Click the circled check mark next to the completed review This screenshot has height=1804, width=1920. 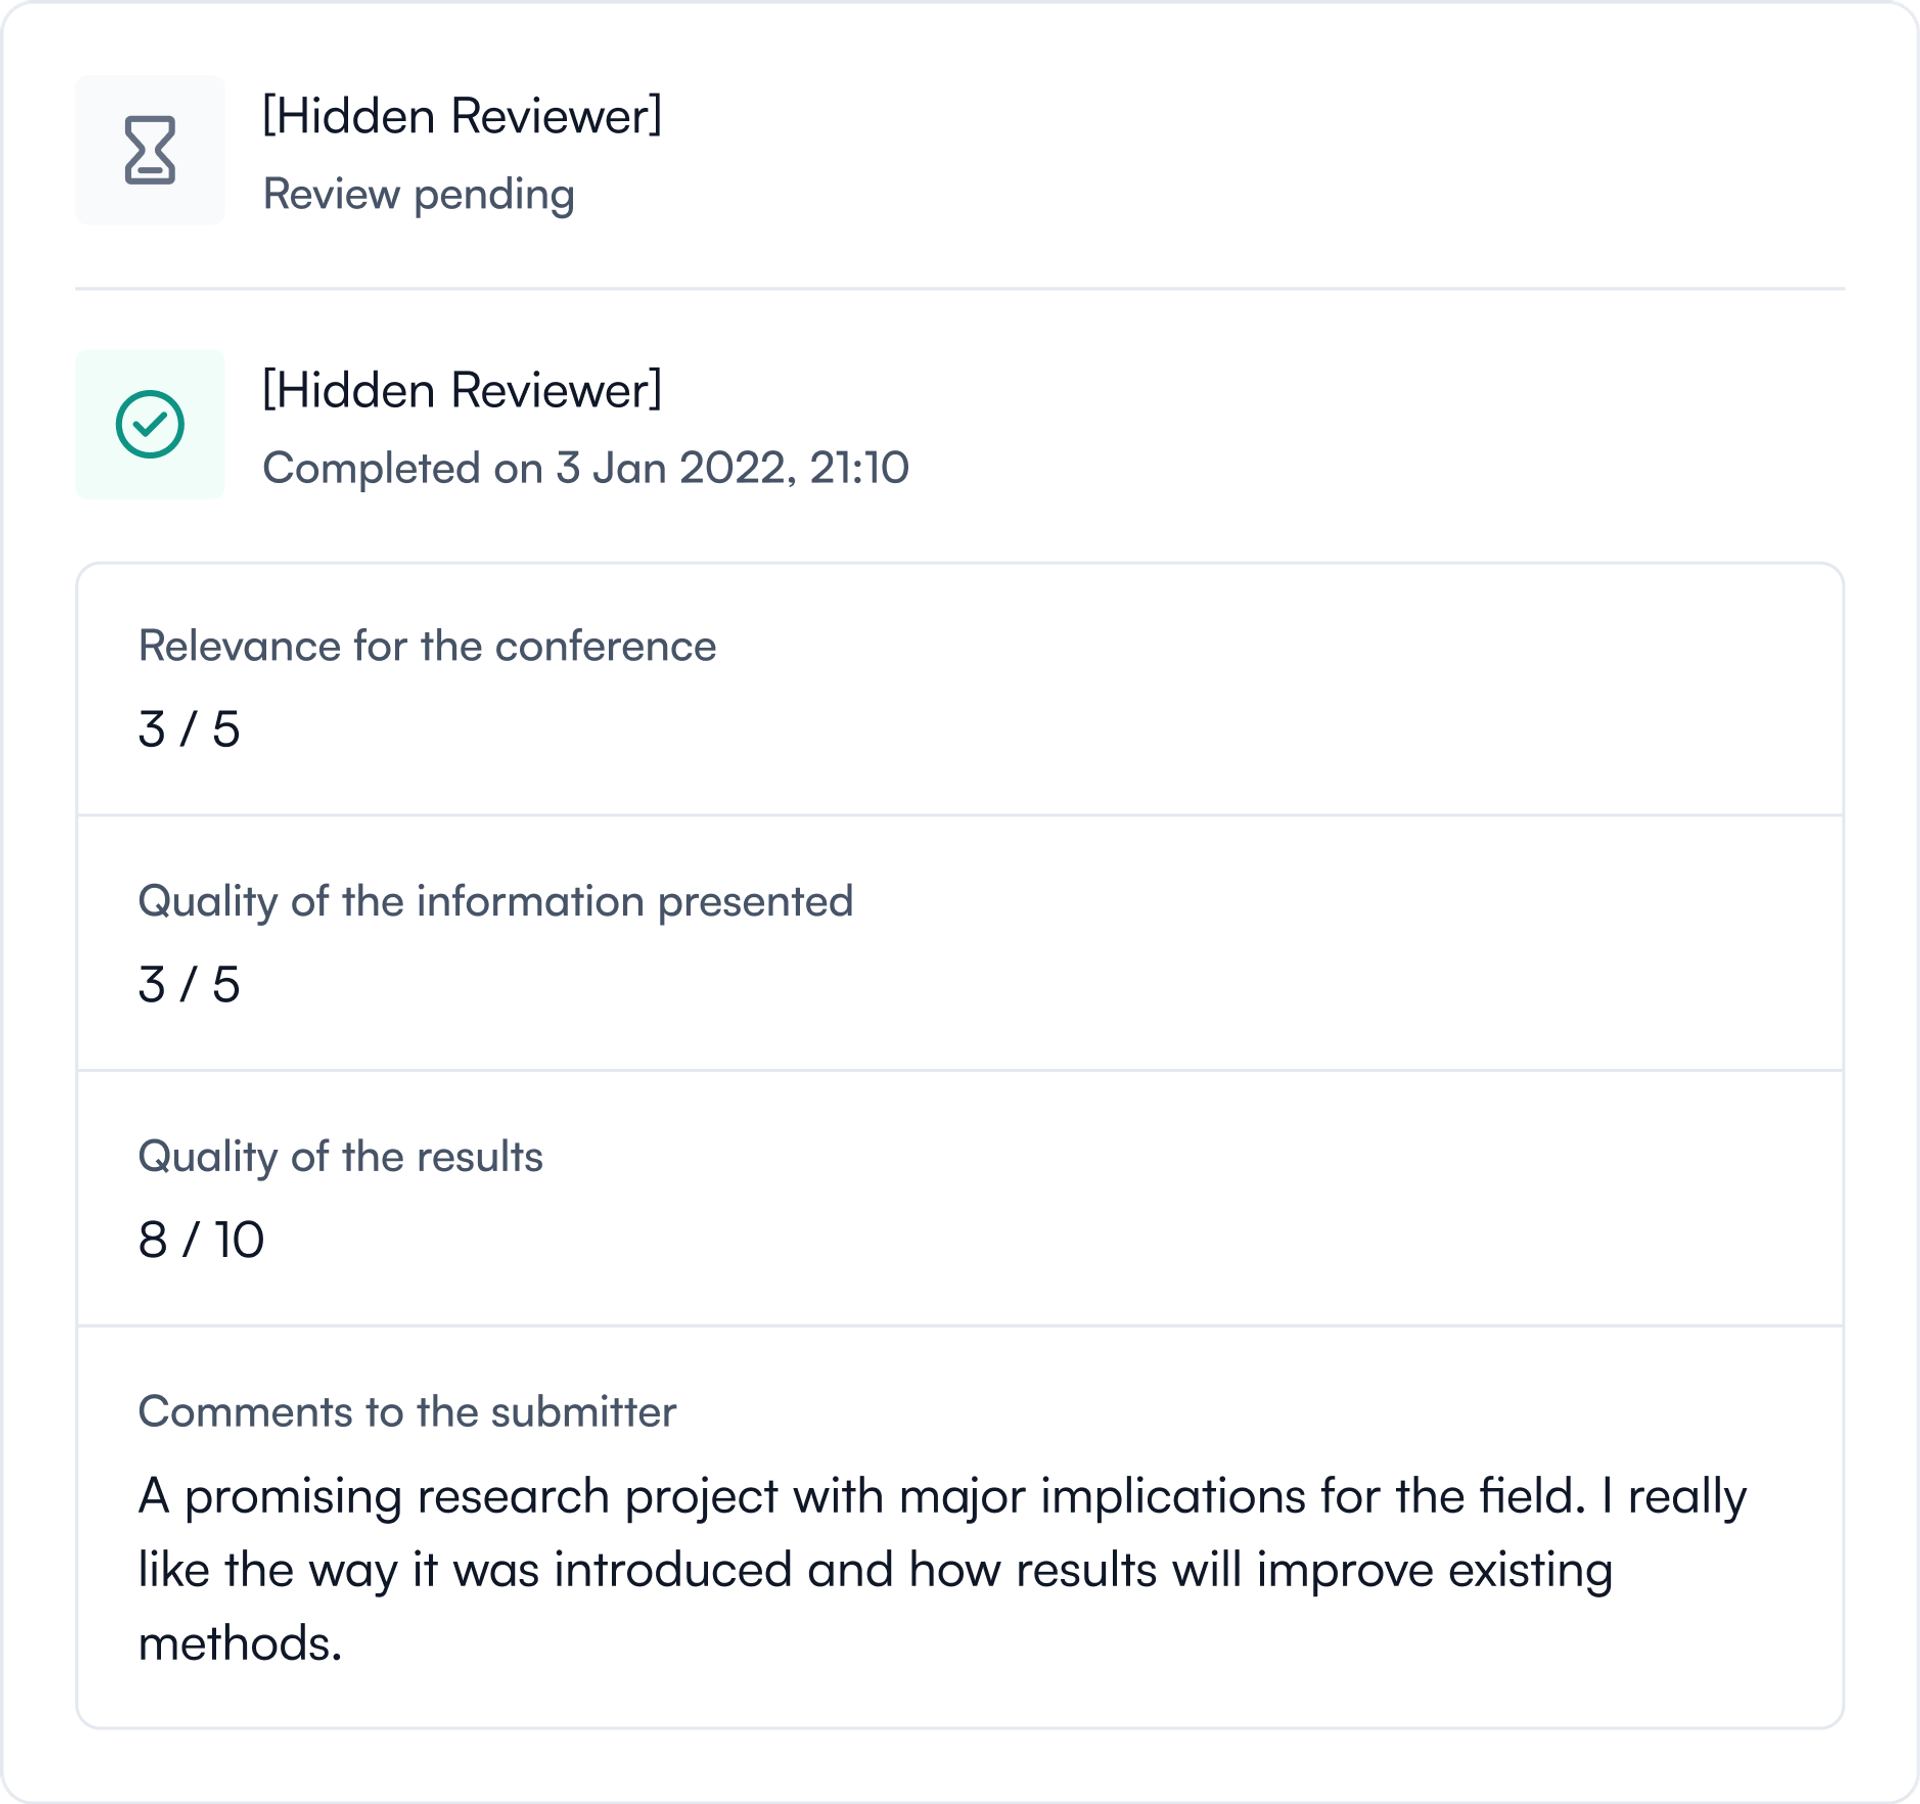[x=150, y=426]
